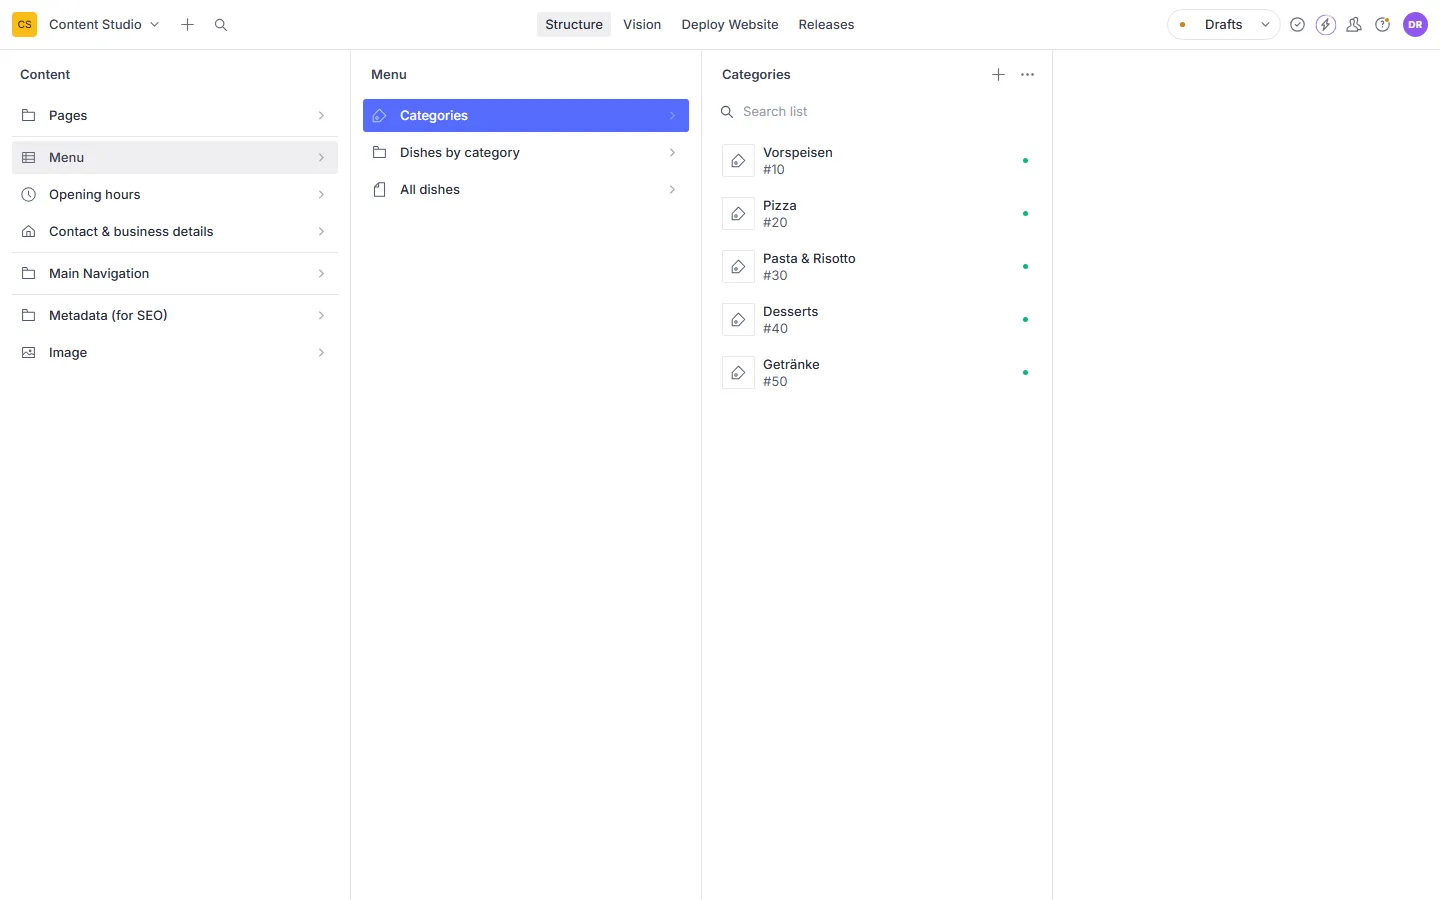The width and height of the screenshot is (1440, 900).
Task: Open the "Pizza" category
Action: tap(877, 213)
